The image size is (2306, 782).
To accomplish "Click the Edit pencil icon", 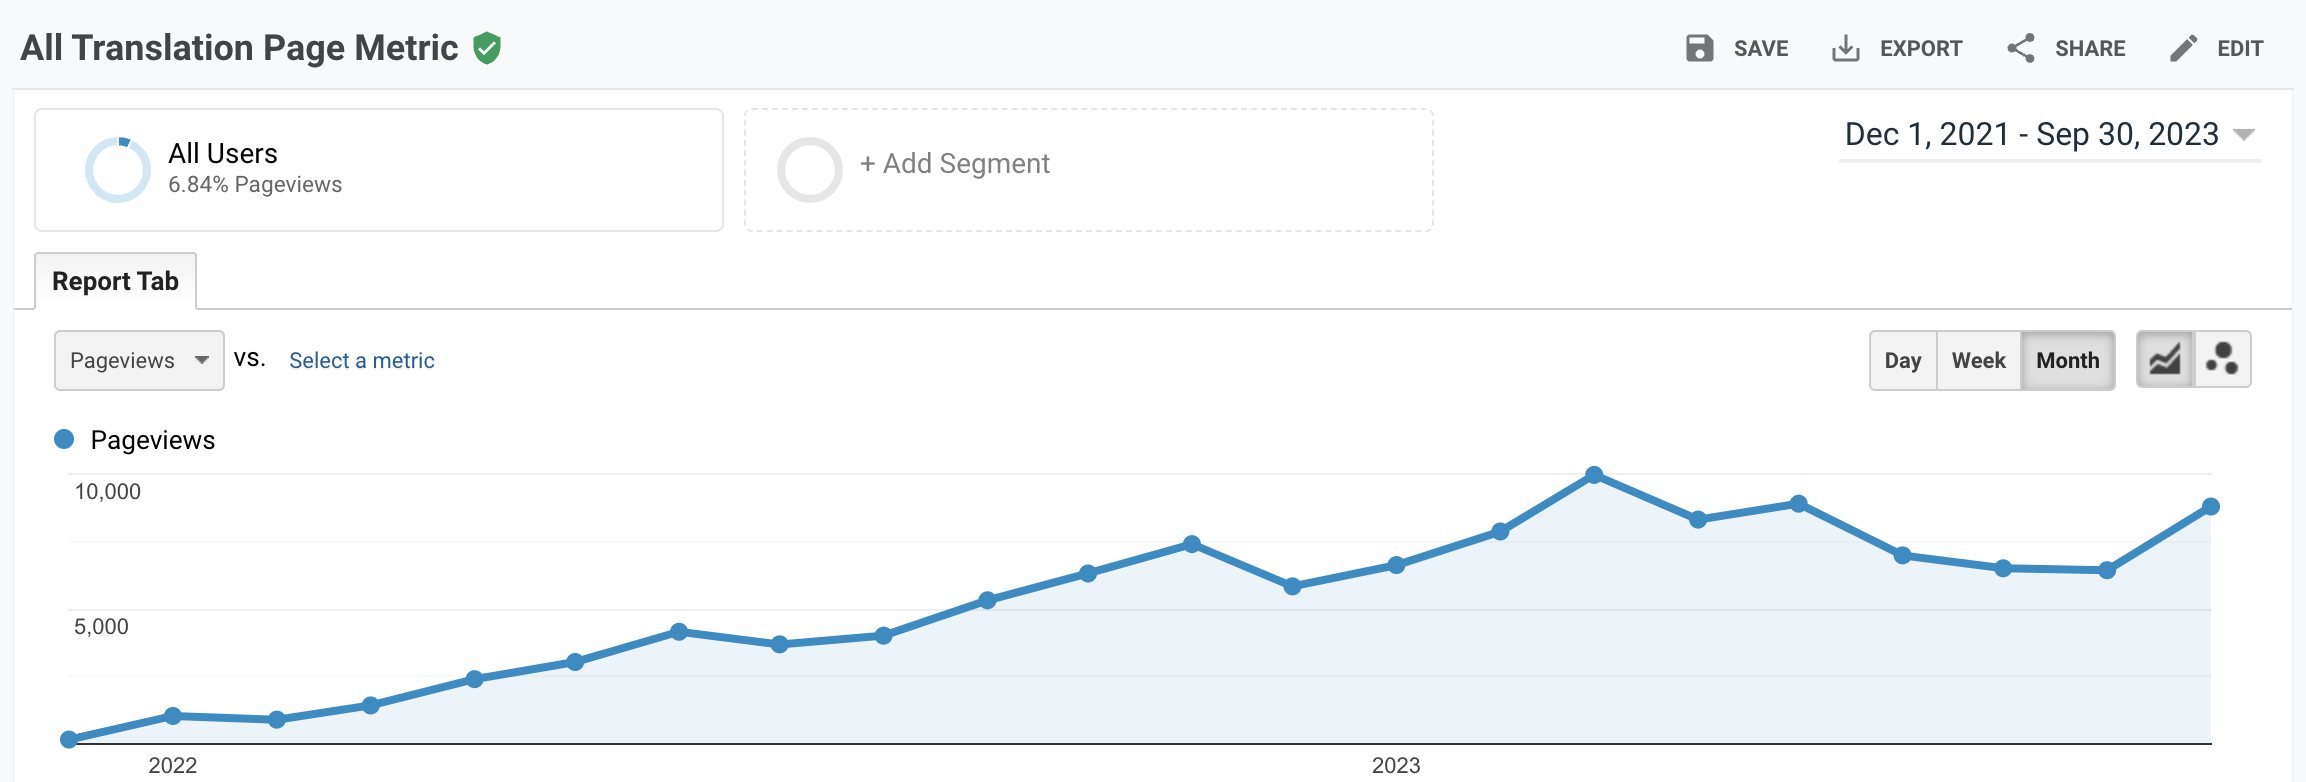I will pos(2184,48).
